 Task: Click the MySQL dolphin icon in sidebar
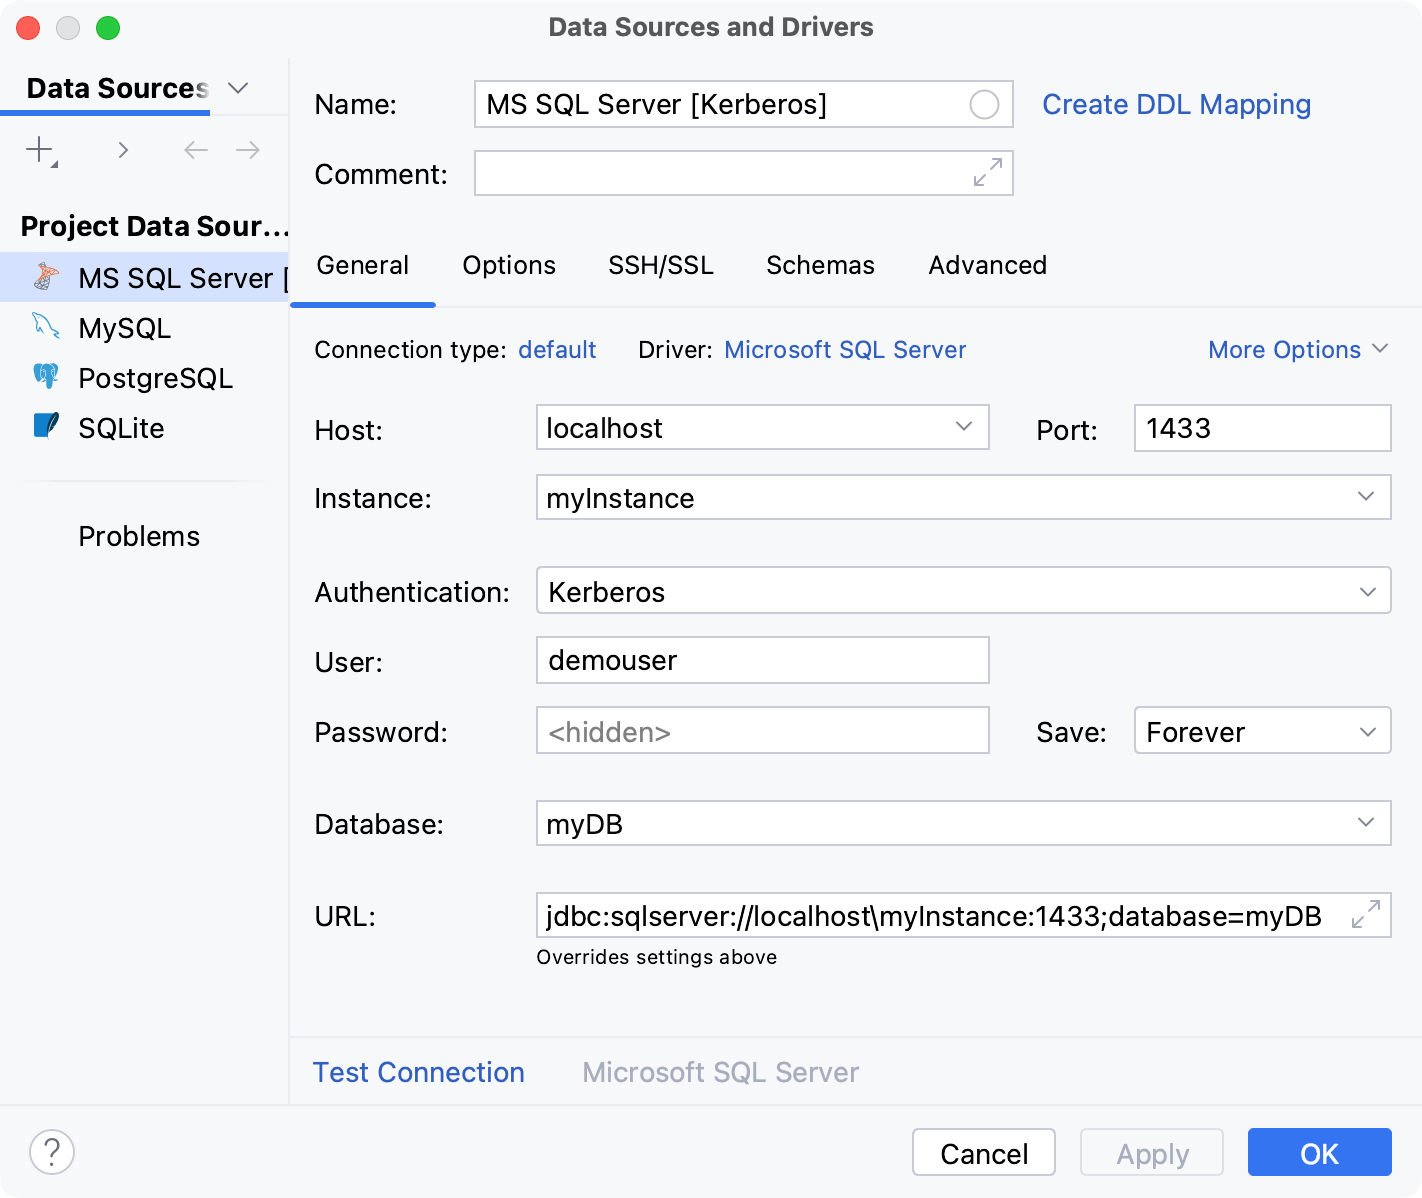click(x=45, y=327)
